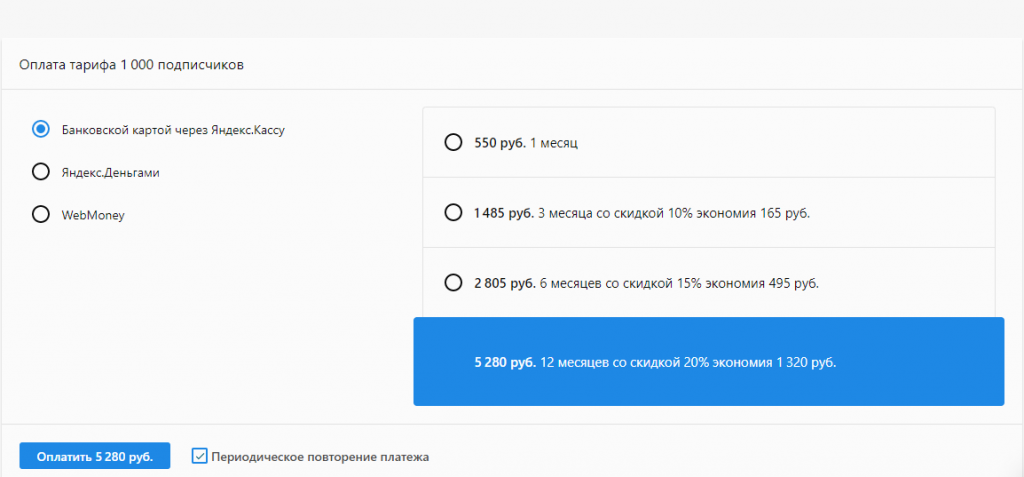Choose the 550 руб. 1 месяц radio
Viewport: 1024px width, 477px height.
pos(453,142)
